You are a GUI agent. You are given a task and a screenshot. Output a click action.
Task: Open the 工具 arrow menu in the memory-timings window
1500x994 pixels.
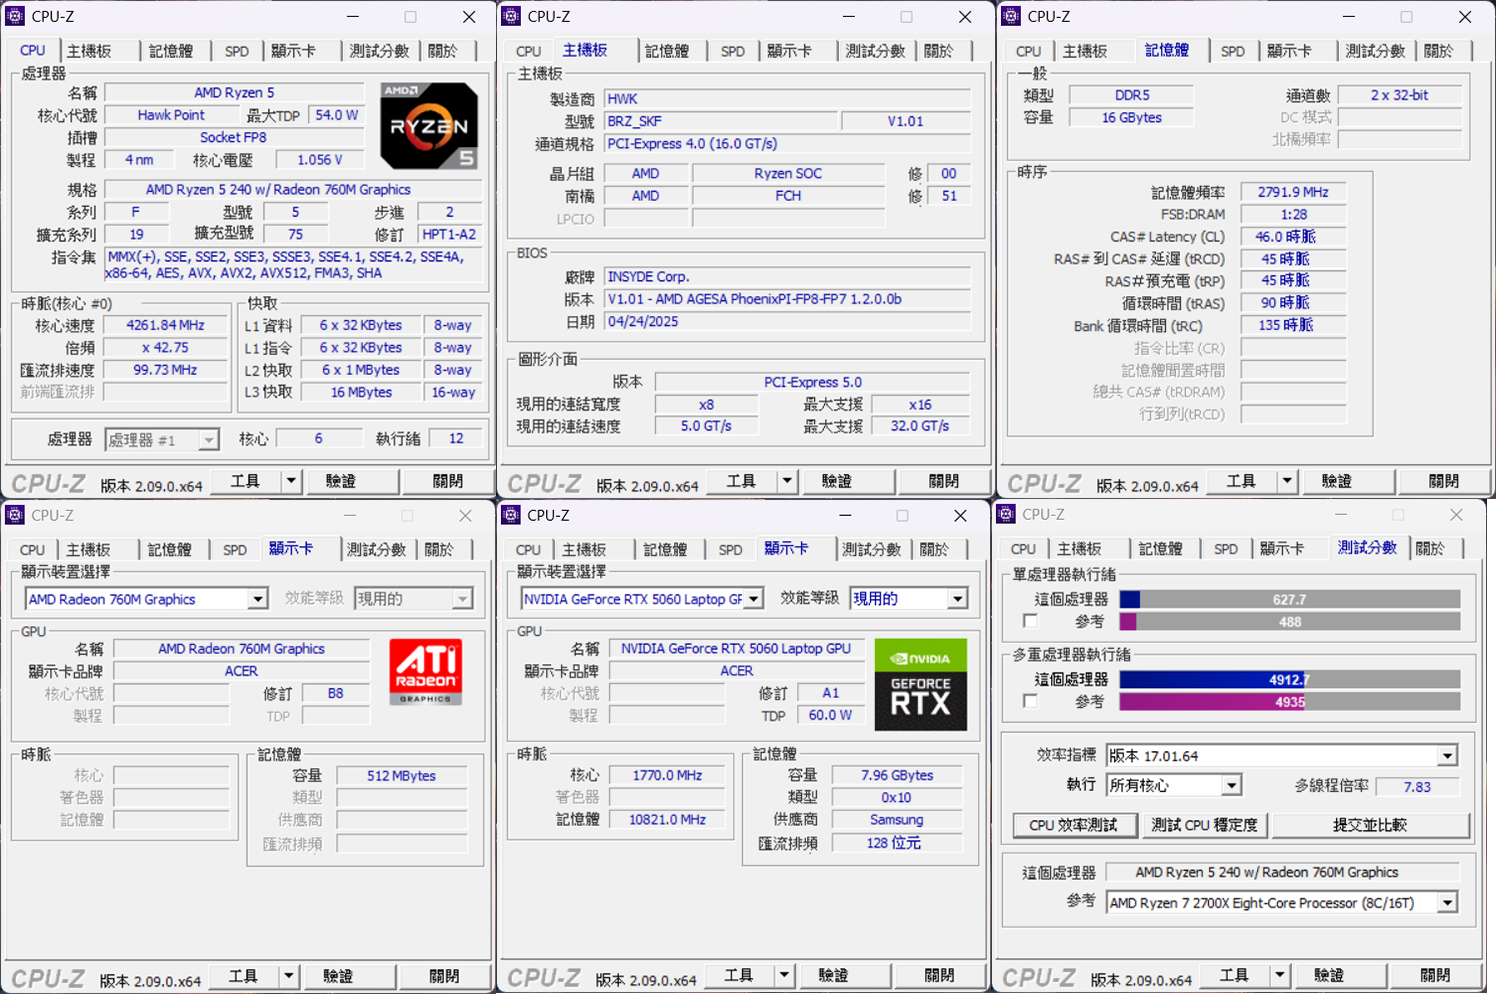pos(1287,481)
